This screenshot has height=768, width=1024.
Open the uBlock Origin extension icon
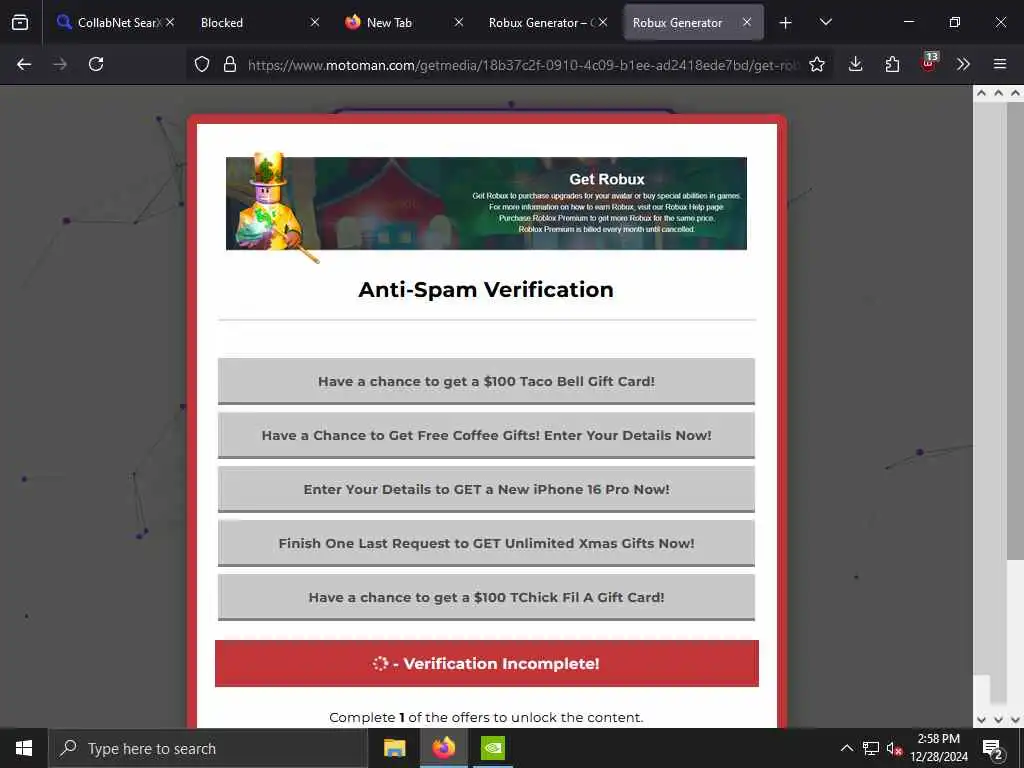pos(929,63)
